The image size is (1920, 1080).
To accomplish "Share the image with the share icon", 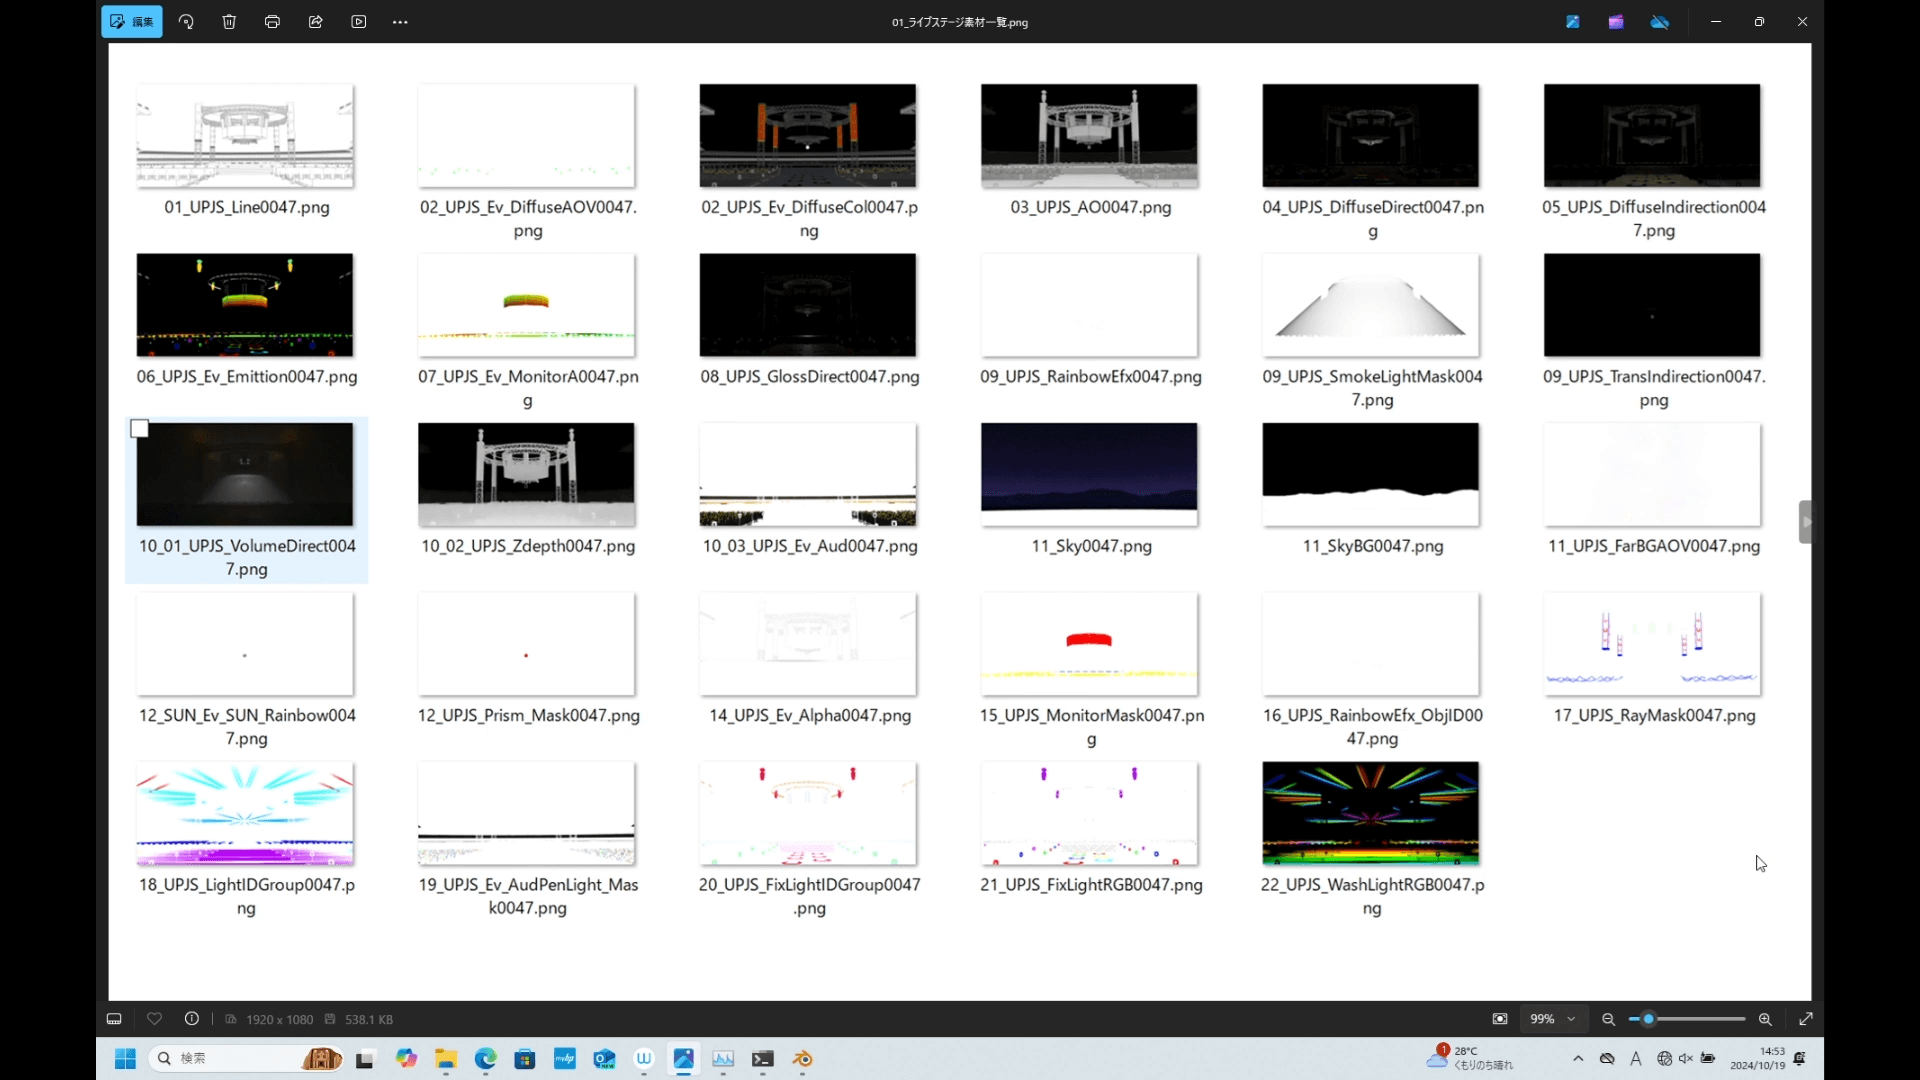I will 316,22.
